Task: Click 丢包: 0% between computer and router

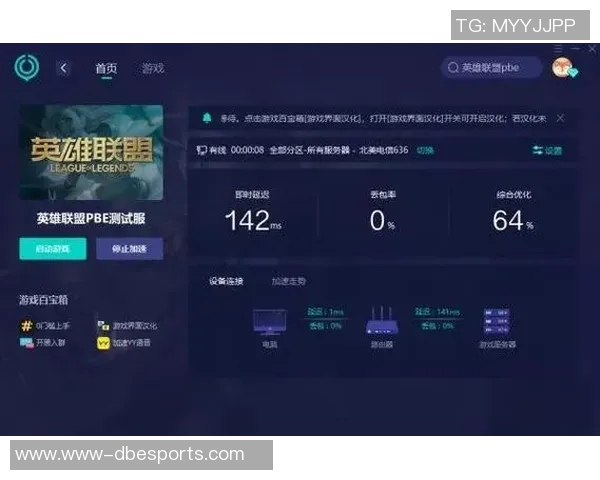Action: tap(326, 326)
